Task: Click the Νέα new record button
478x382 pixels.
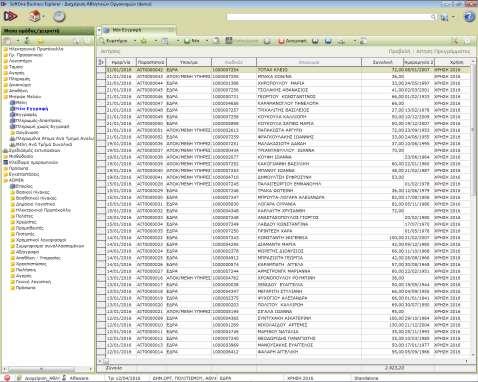Action: click(x=192, y=41)
